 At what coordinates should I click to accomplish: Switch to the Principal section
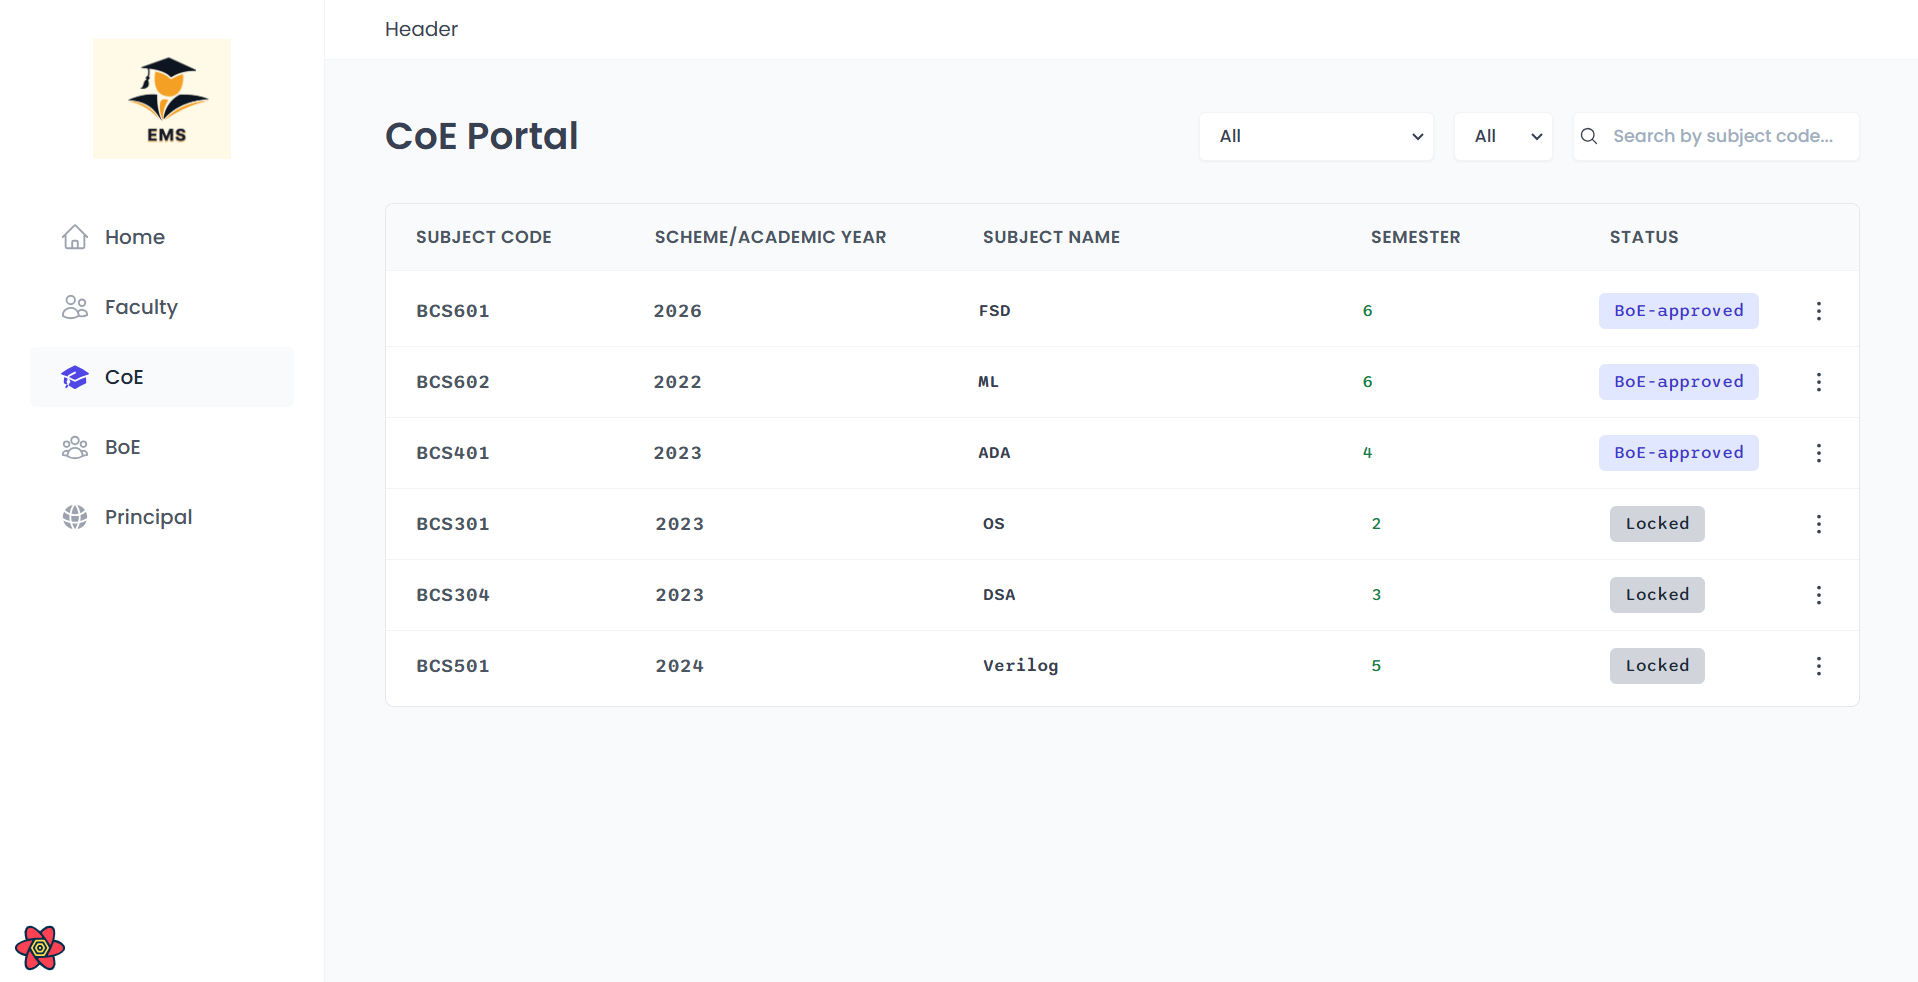pos(148,517)
